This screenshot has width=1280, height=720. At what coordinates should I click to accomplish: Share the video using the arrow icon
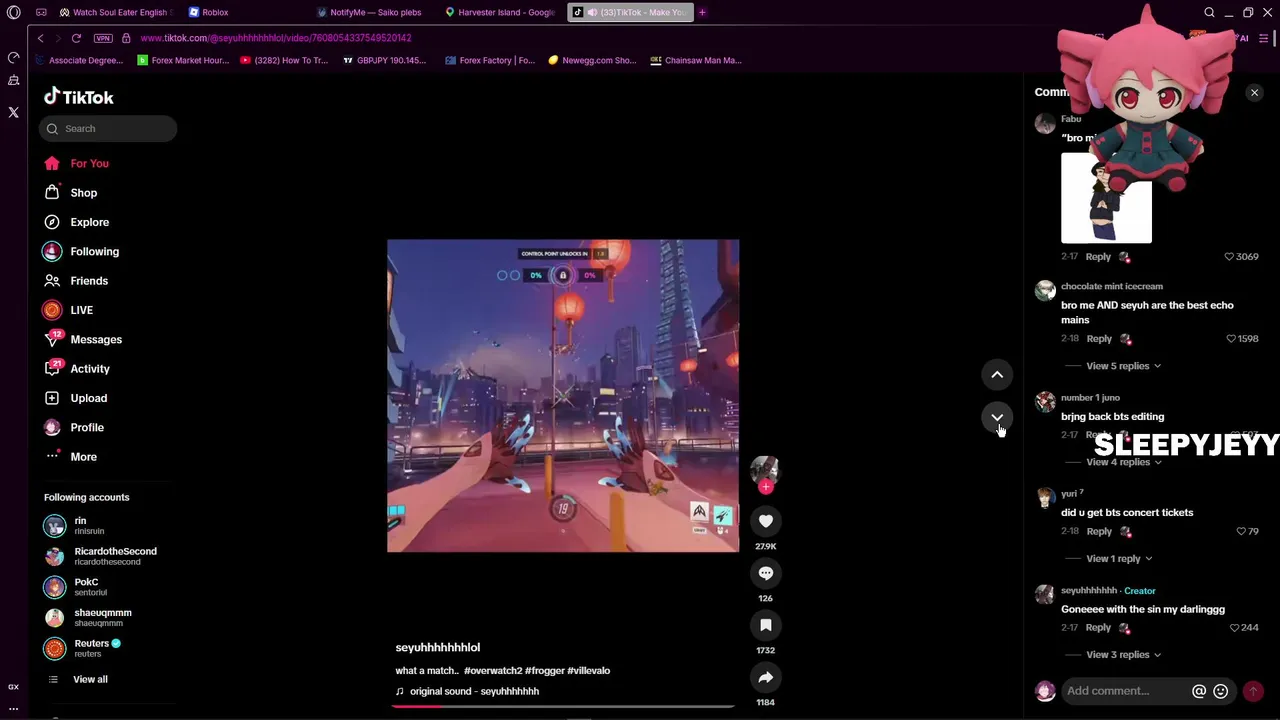coord(766,677)
